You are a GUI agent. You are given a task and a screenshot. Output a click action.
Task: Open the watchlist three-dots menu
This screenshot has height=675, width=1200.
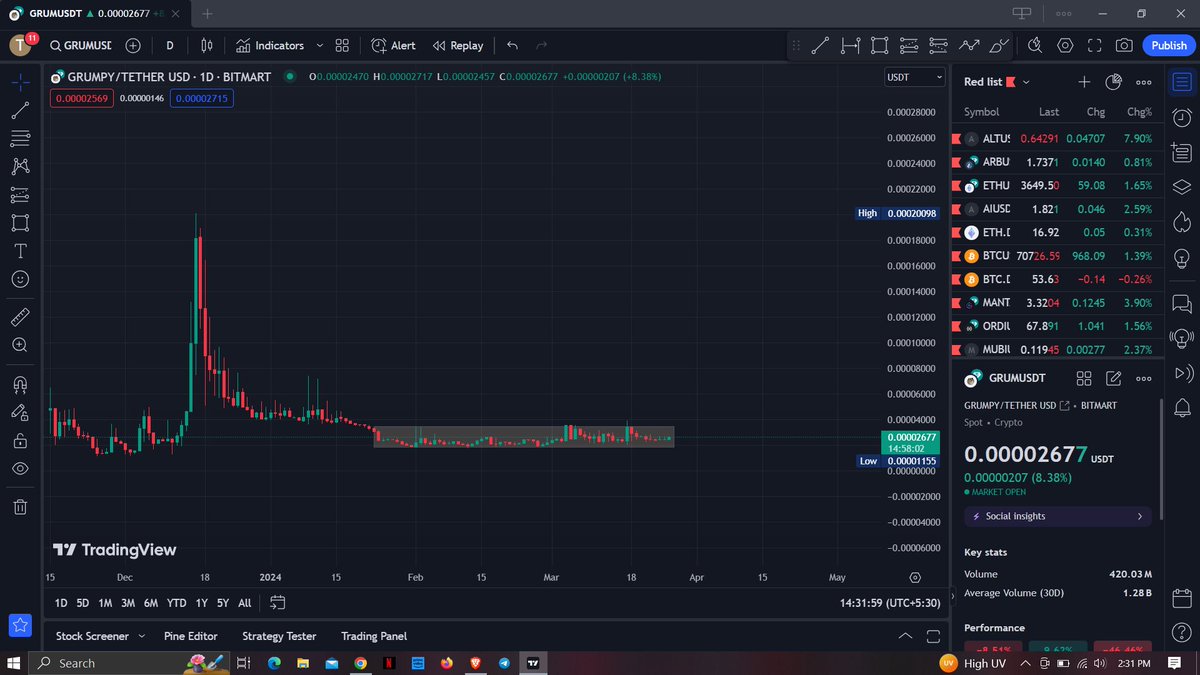click(x=1143, y=82)
